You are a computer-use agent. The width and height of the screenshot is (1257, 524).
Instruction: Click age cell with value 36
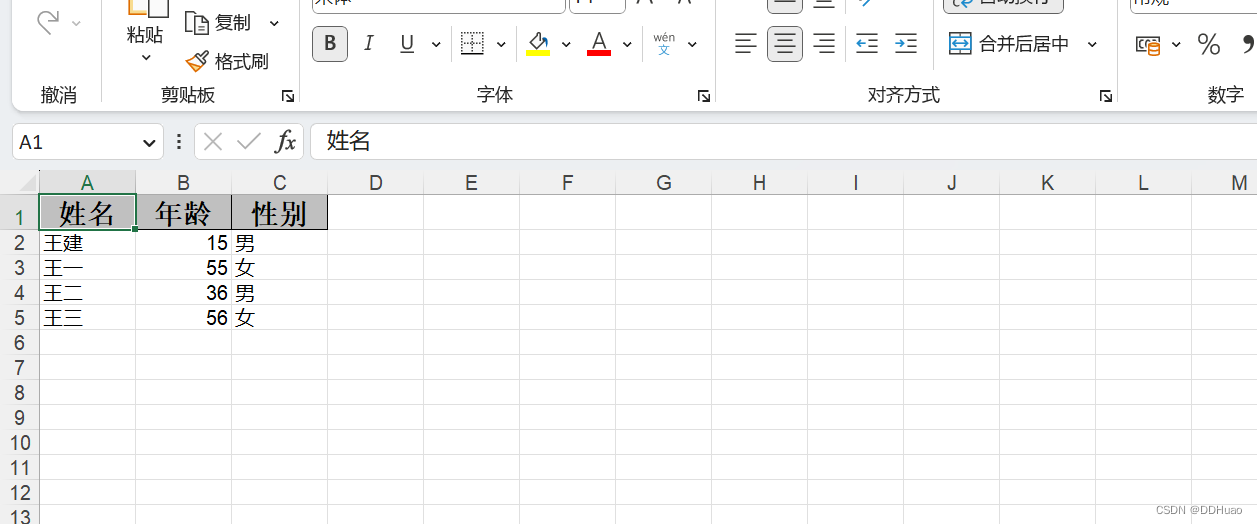point(183,293)
